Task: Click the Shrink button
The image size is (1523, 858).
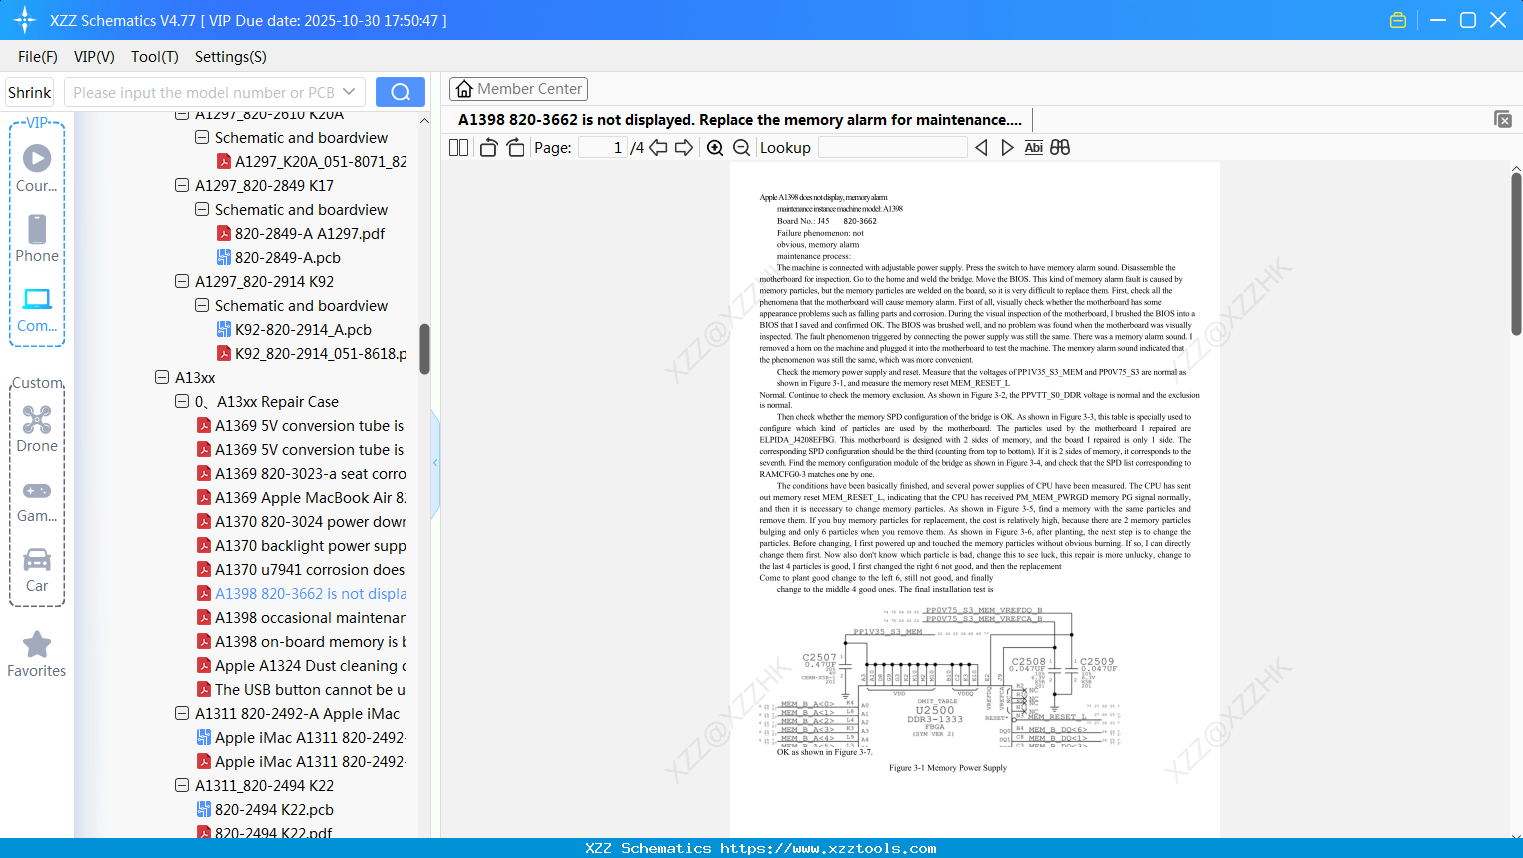Action: 29,92
